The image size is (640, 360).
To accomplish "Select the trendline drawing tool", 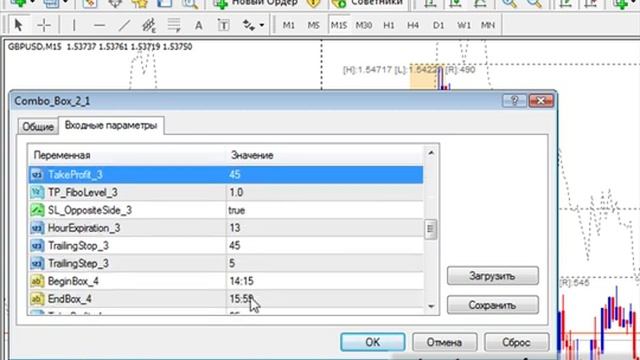I will [124, 25].
